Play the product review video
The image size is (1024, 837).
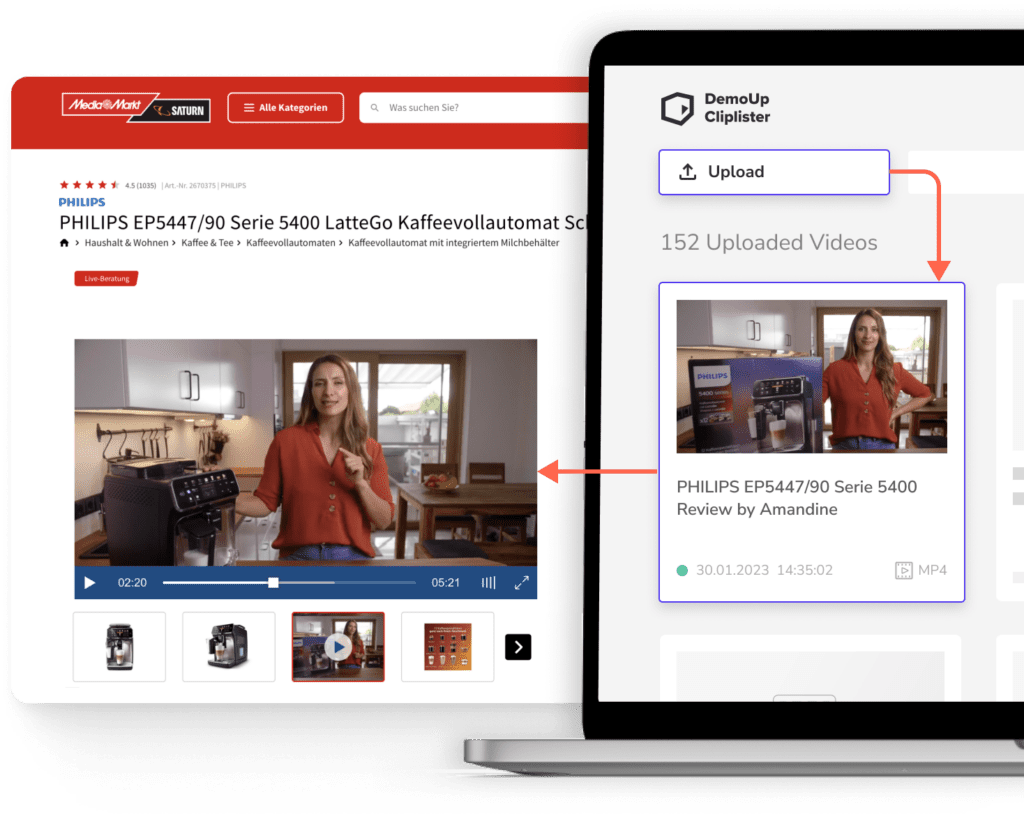pyautogui.click(x=90, y=582)
